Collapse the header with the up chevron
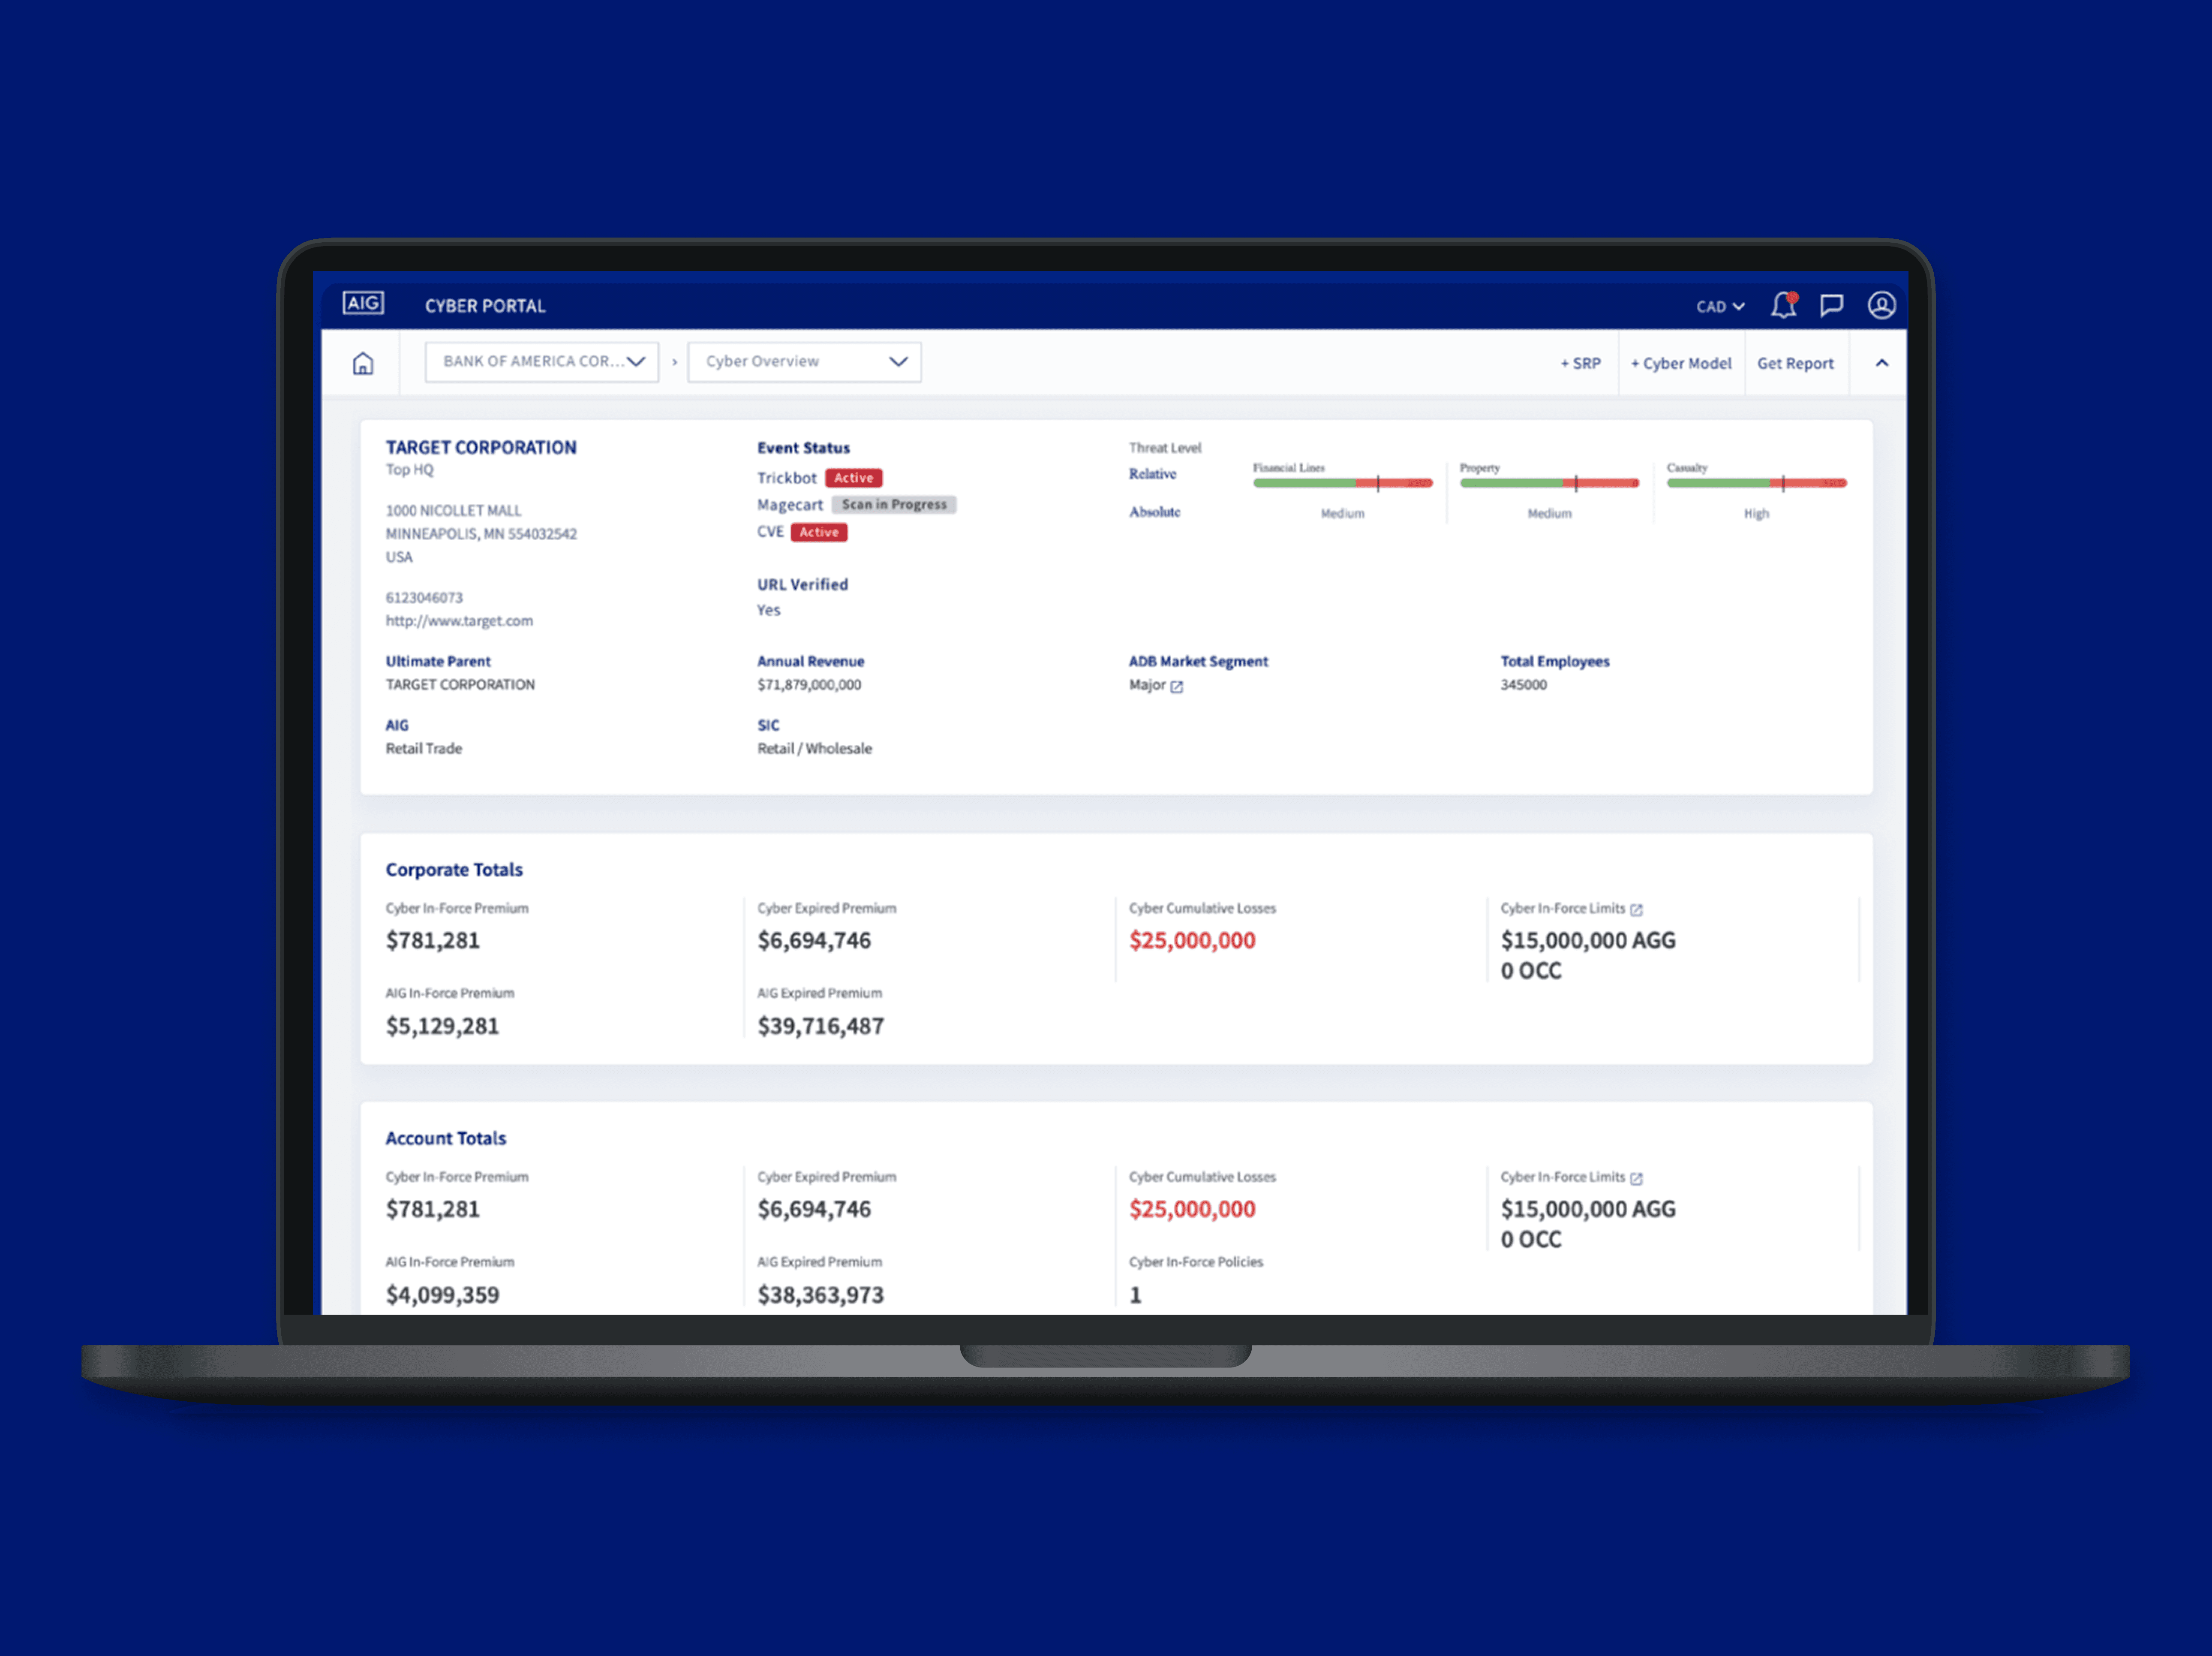The height and width of the screenshot is (1656, 2212). coord(1881,363)
